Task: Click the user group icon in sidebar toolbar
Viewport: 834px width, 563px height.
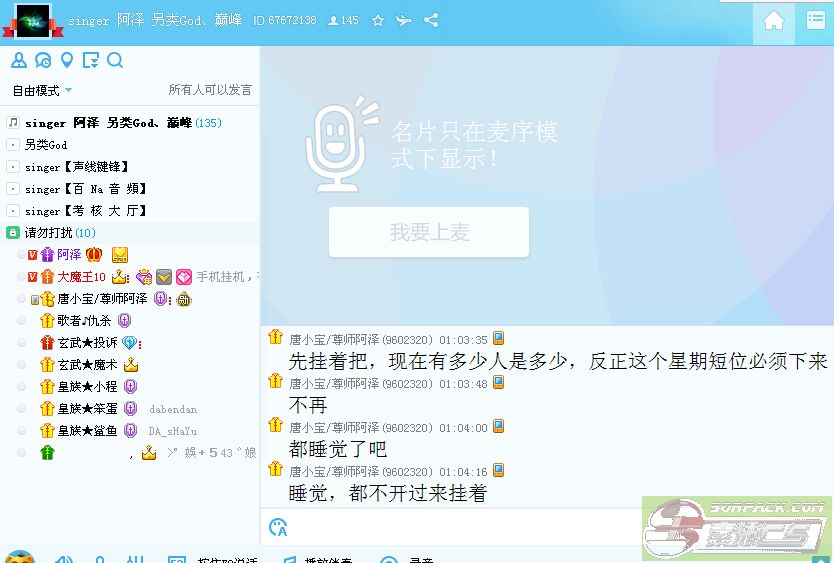Action: [x=19, y=61]
